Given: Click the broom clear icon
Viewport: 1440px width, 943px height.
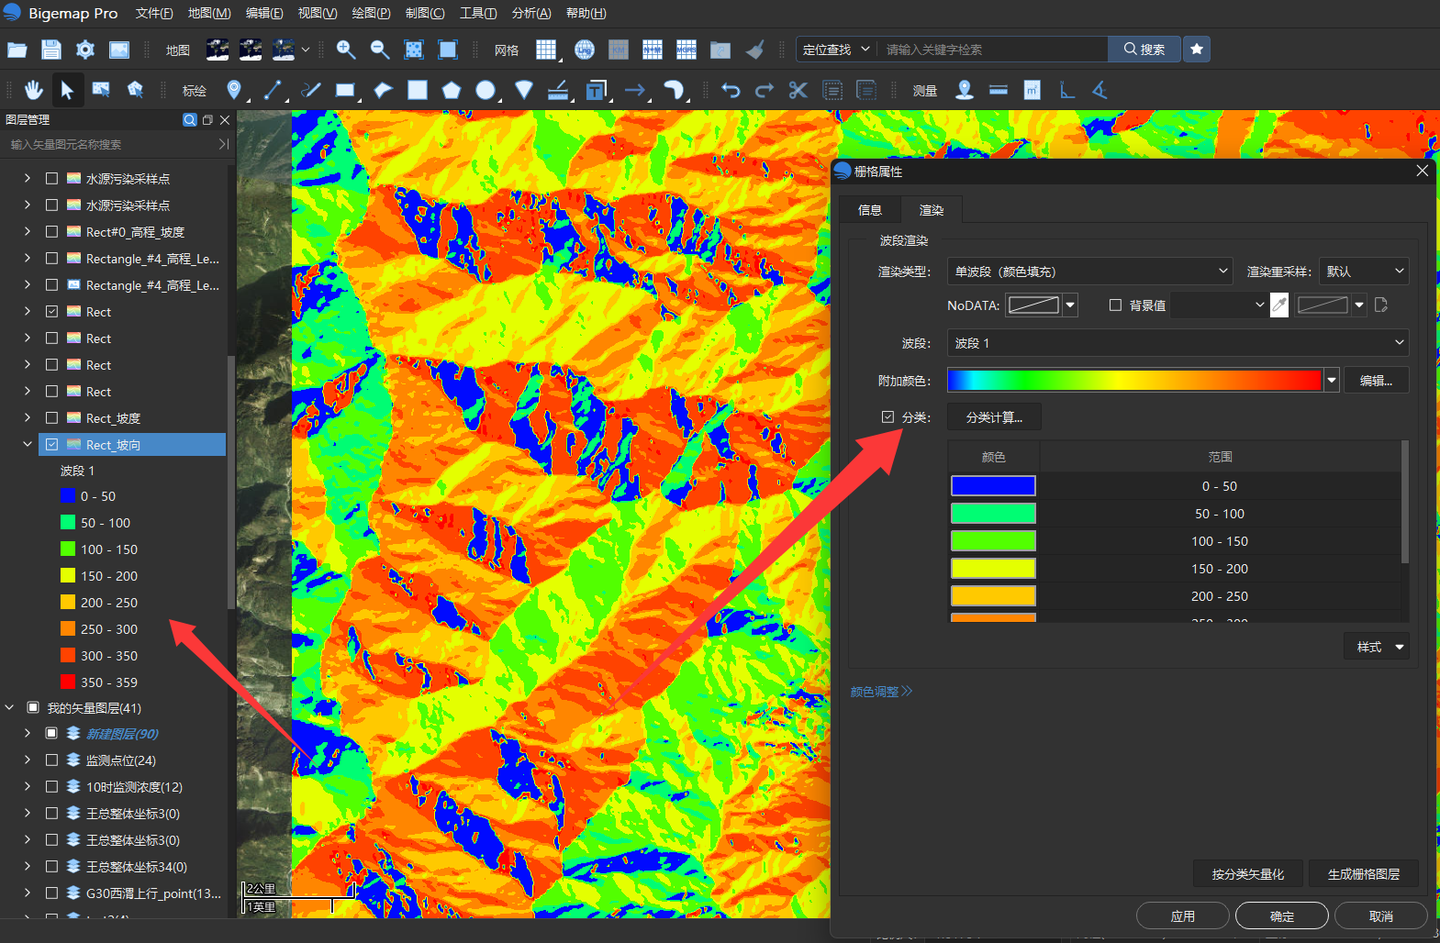Looking at the screenshot, I should coord(755,49).
